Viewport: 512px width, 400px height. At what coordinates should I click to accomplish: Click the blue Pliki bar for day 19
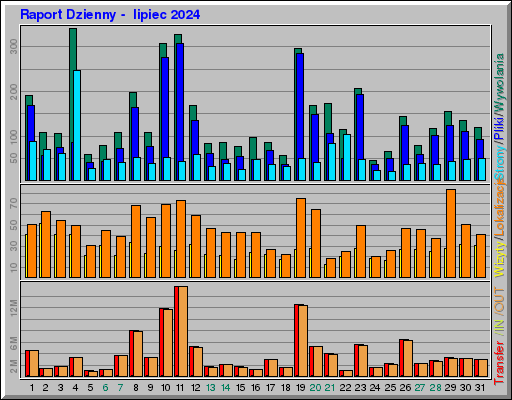tap(300, 106)
